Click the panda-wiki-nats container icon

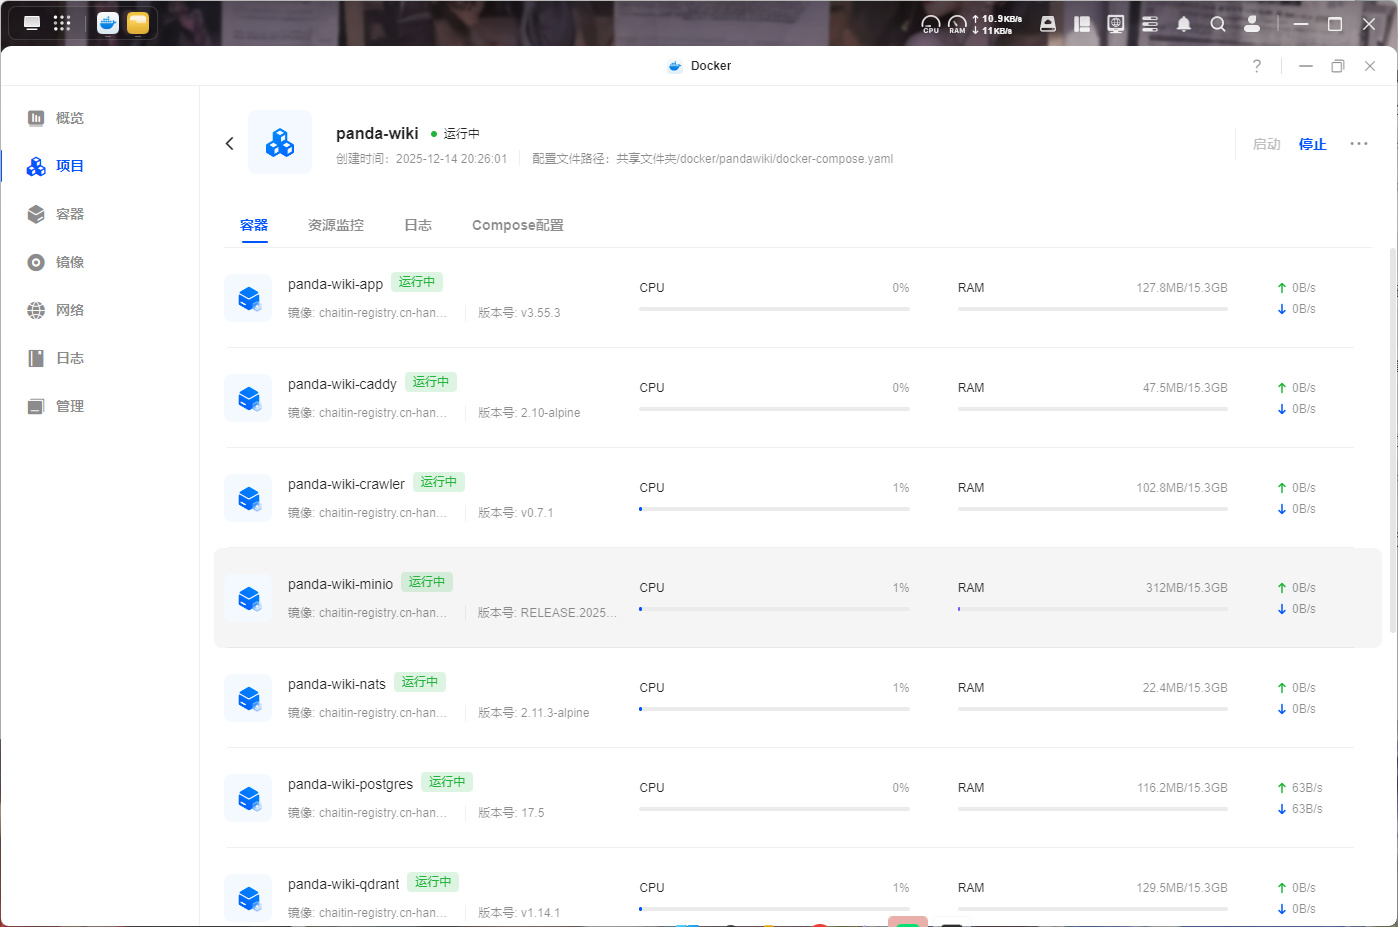click(248, 698)
